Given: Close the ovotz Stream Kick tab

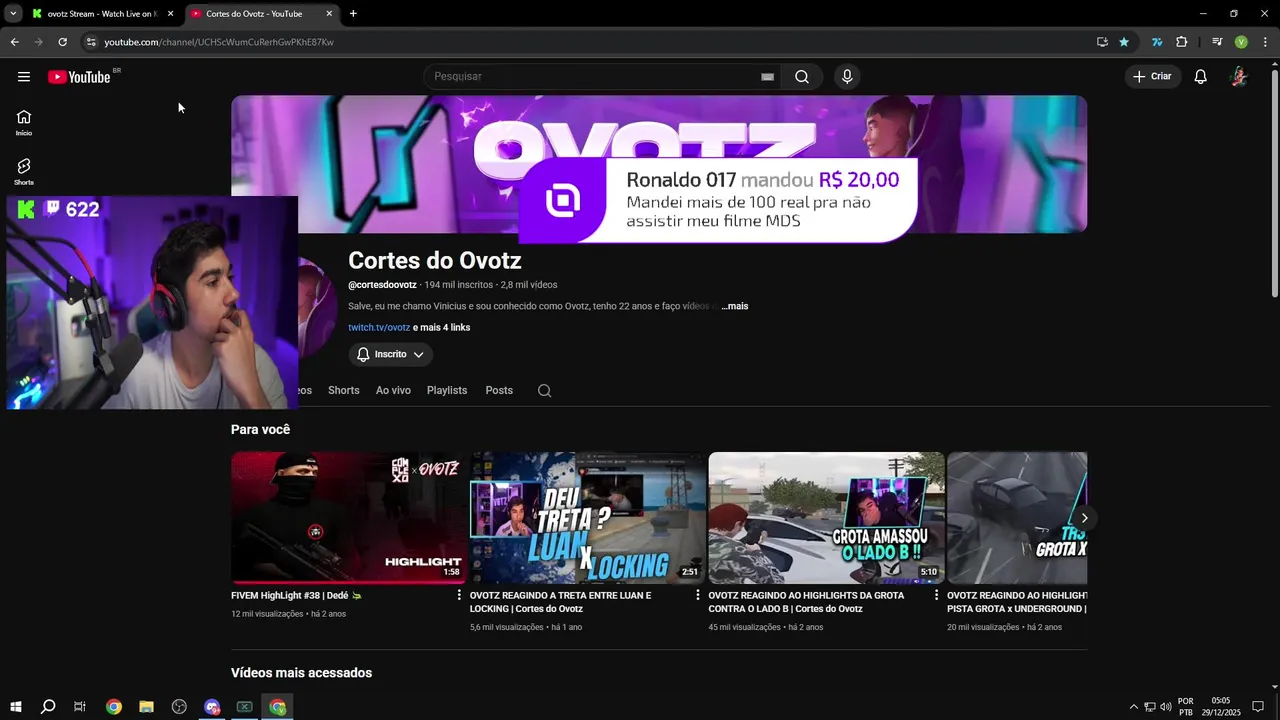Looking at the screenshot, I should (x=170, y=14).
